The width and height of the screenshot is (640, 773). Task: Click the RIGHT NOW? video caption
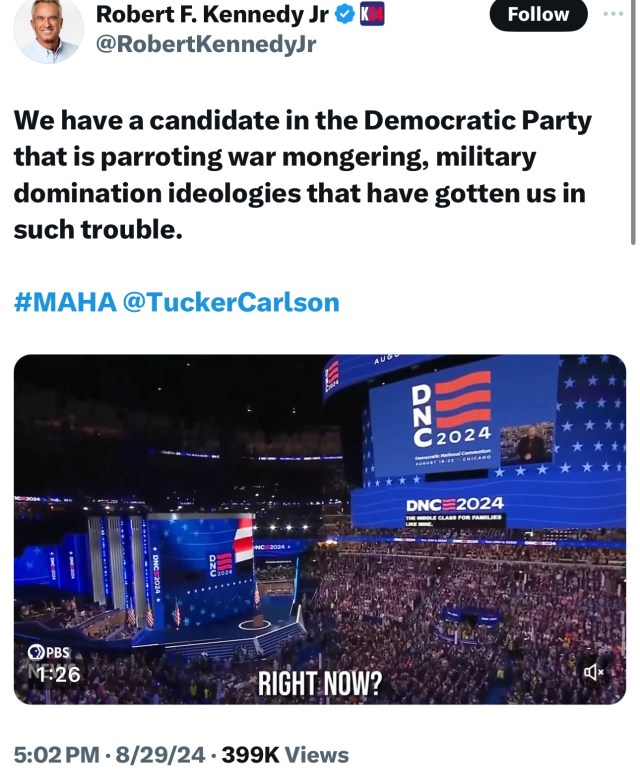[319, 685]
